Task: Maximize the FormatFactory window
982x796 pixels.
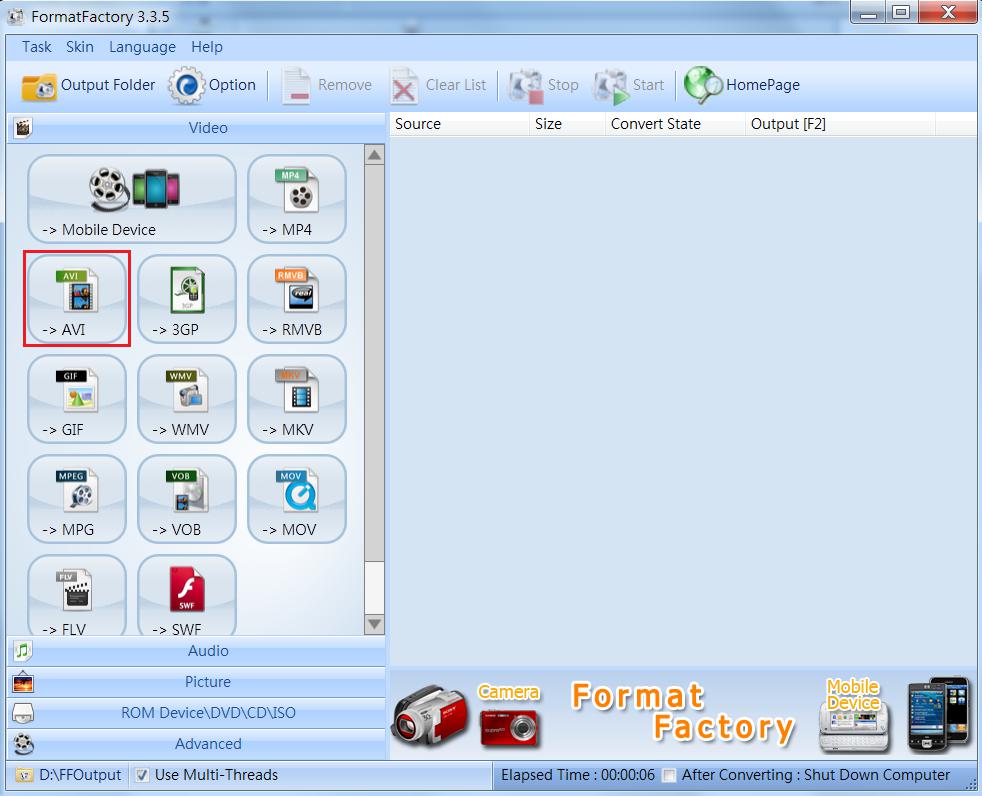Action: click(x=901, y=13)
